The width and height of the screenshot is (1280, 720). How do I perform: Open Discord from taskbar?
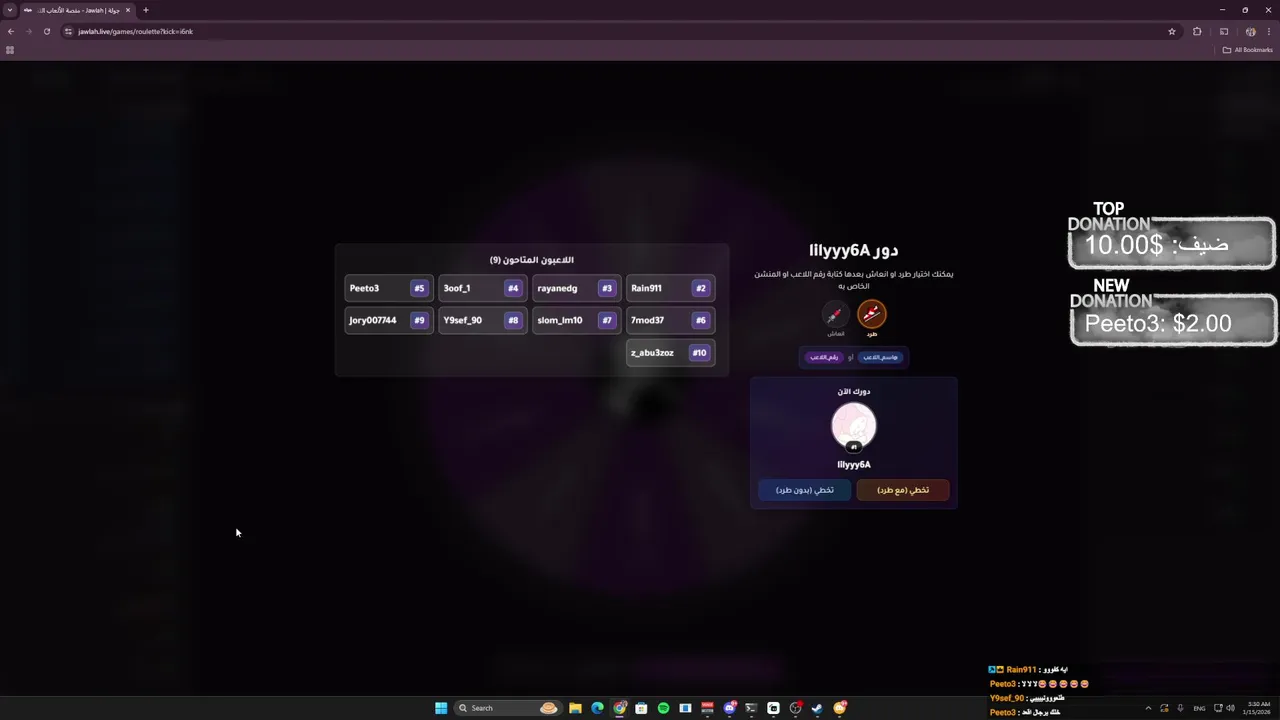[730, 708]
